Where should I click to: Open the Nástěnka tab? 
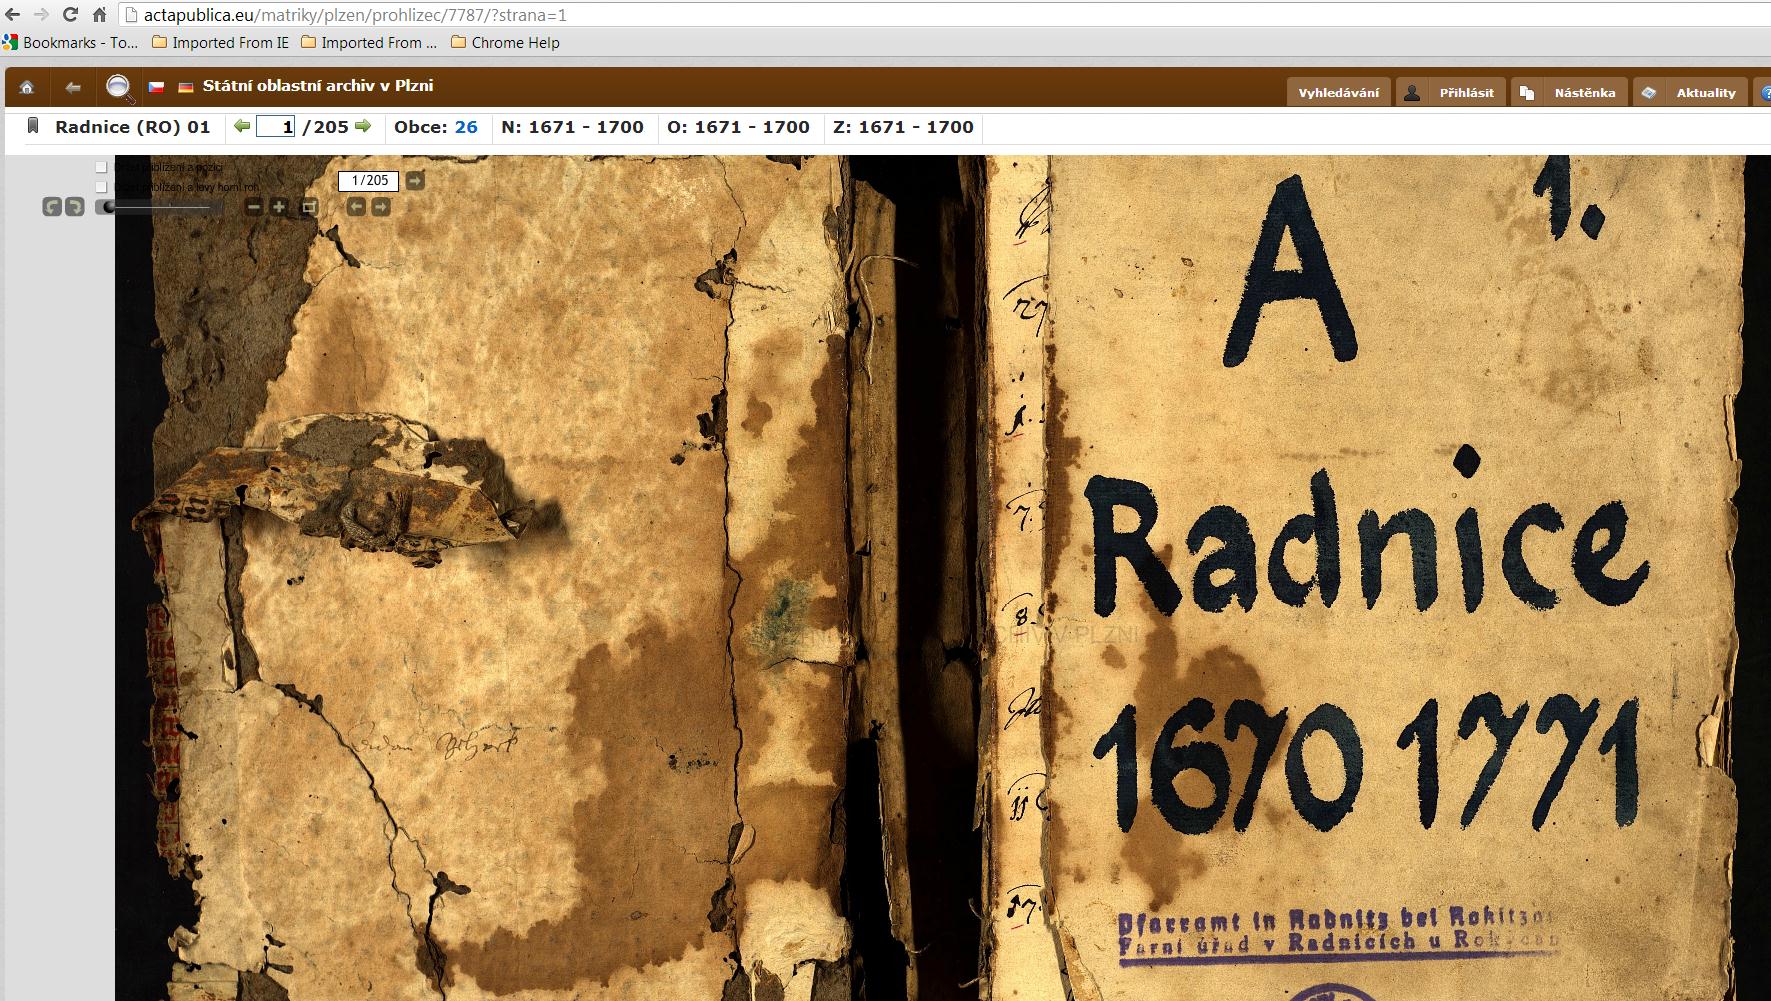1569,92
